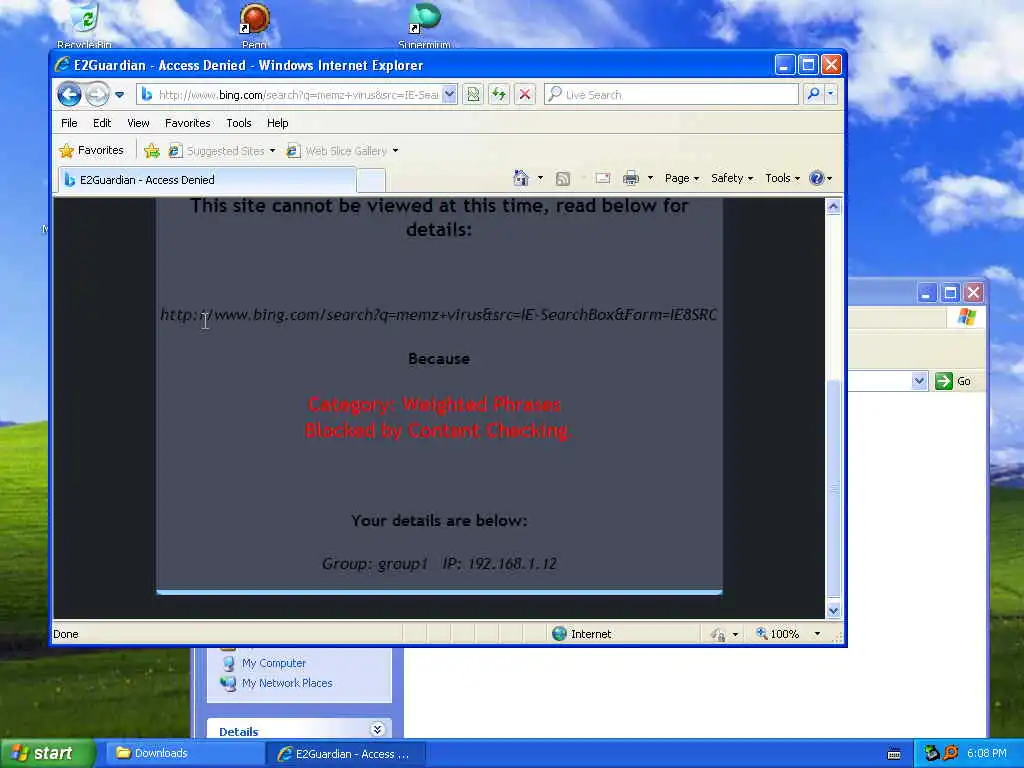1024x768 pixels.
Task: Open the Protected Mode privacy status icon
Action: point(719,634)
